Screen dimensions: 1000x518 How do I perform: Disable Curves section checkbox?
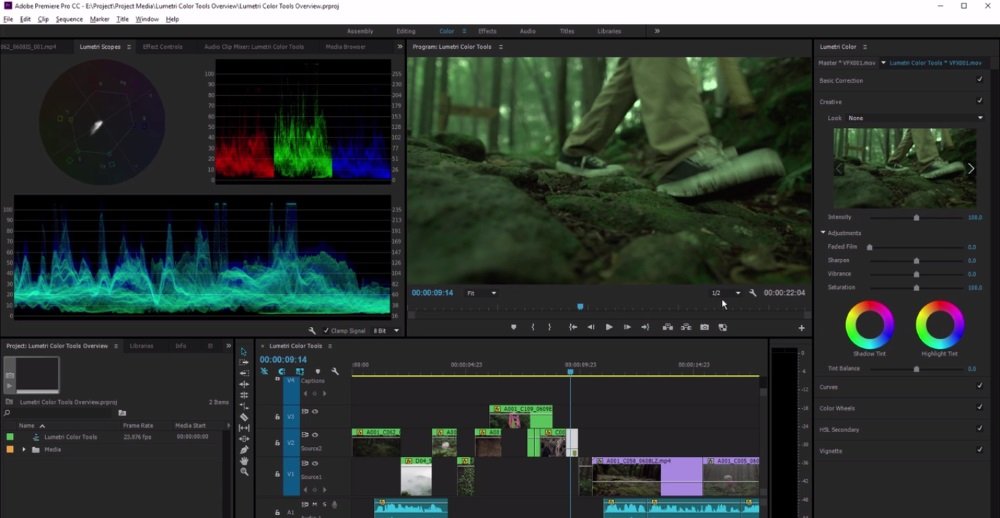click(980, 386)
